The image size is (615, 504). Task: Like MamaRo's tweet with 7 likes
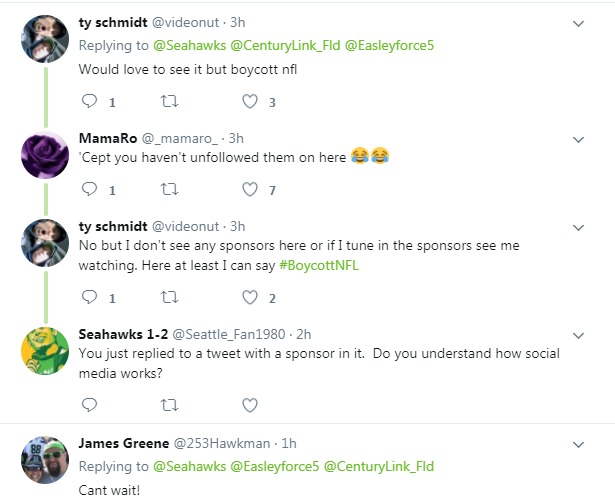[250, 189]
